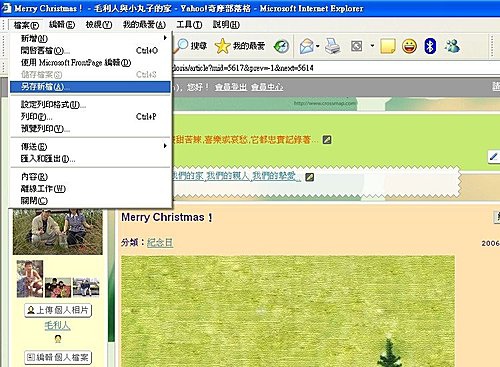Expand the 新增(N) submenu
Viewport: 500px width, 367px height.
pyautogui.click(x=90, y=38)
